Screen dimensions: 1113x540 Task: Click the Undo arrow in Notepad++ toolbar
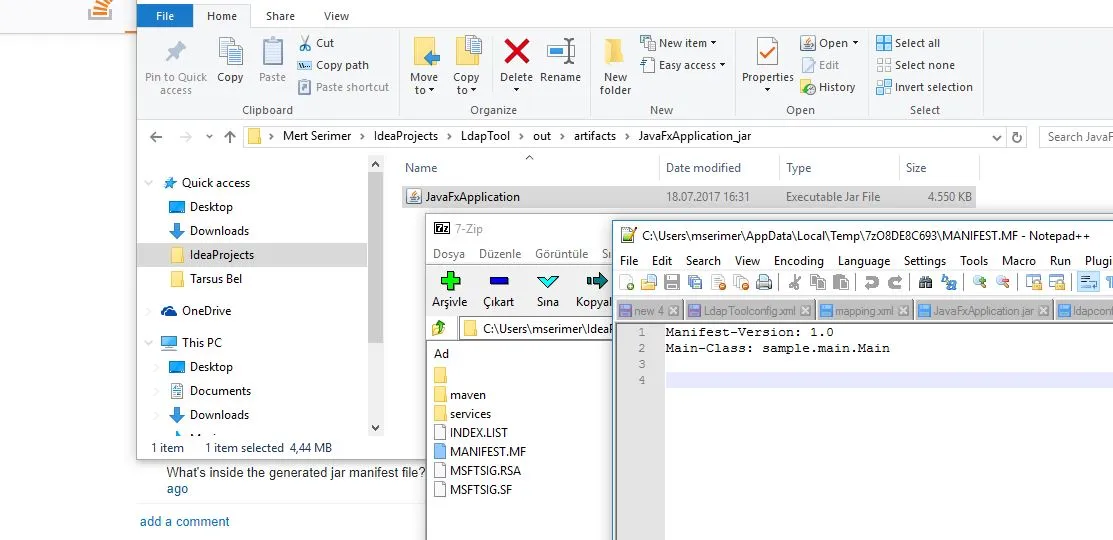[872, 282]
